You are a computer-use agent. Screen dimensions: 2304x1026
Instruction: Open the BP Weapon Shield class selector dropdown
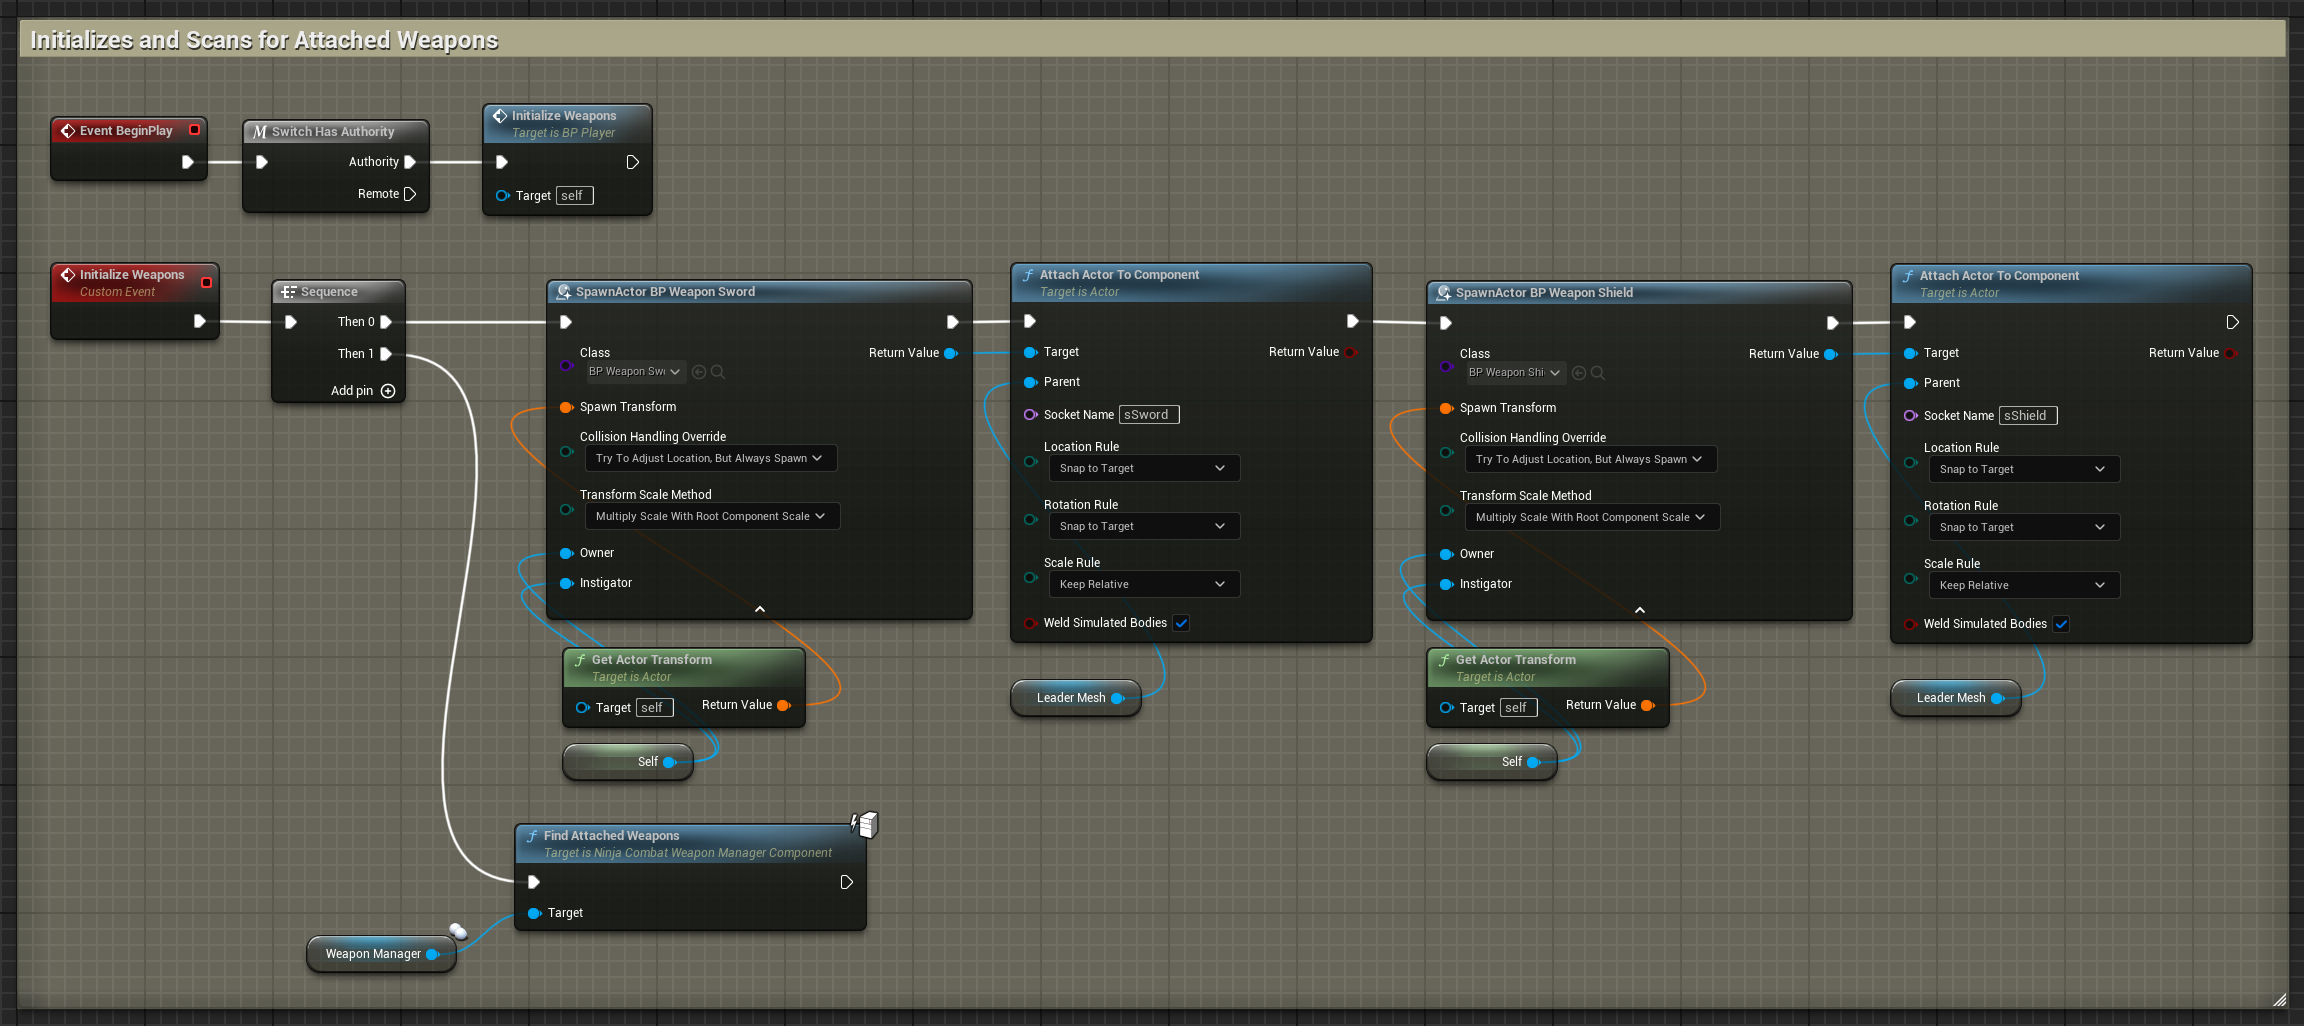click(1514, 373)
